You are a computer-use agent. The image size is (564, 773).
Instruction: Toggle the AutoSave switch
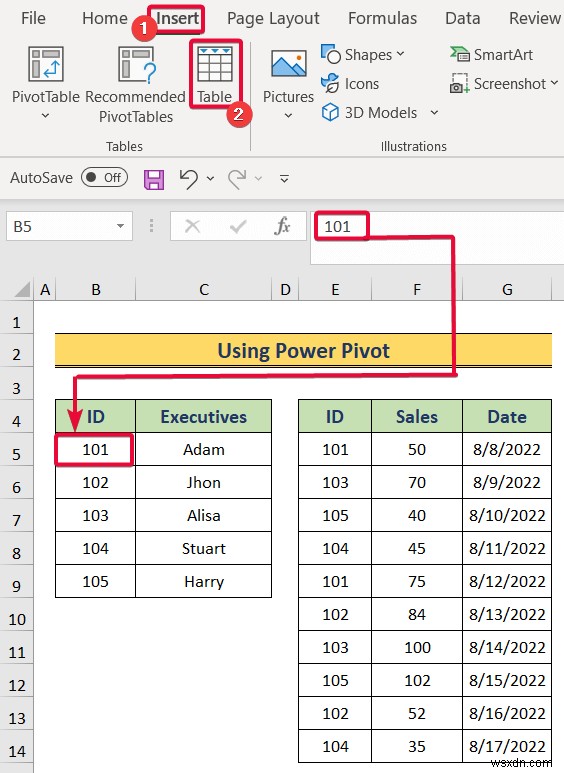coord(105,177)
